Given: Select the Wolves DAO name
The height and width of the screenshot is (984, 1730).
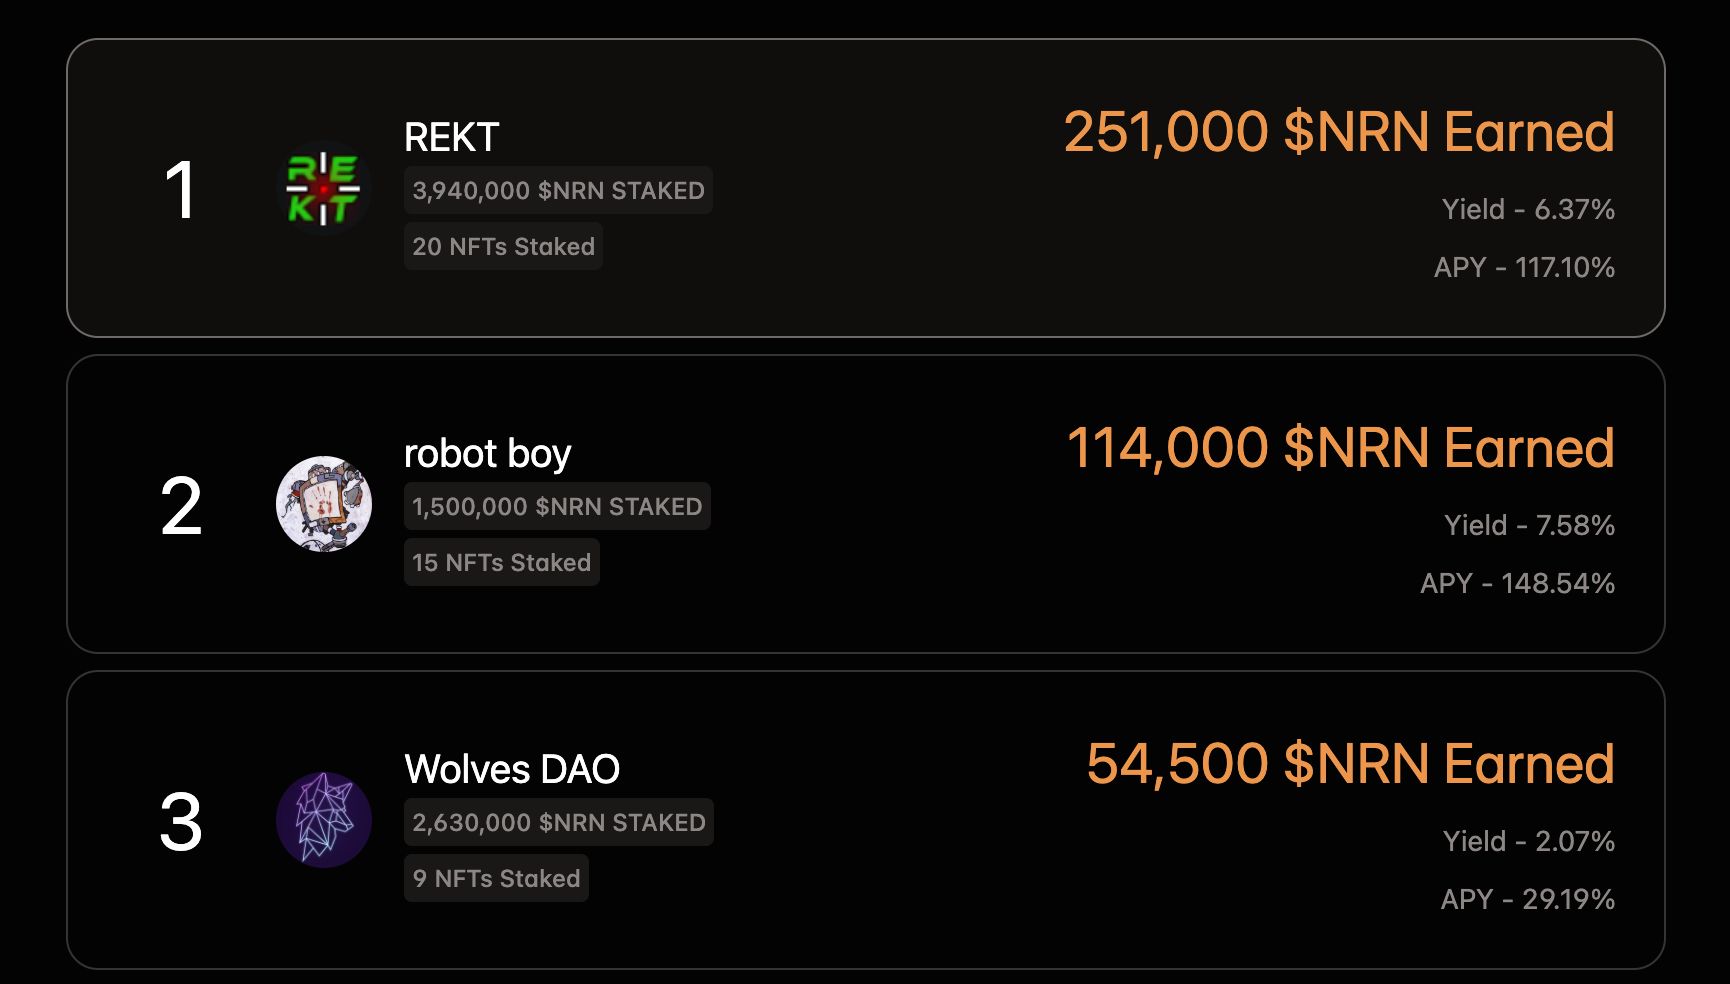Looking at the screenshot, I should [x=511, y=769].
